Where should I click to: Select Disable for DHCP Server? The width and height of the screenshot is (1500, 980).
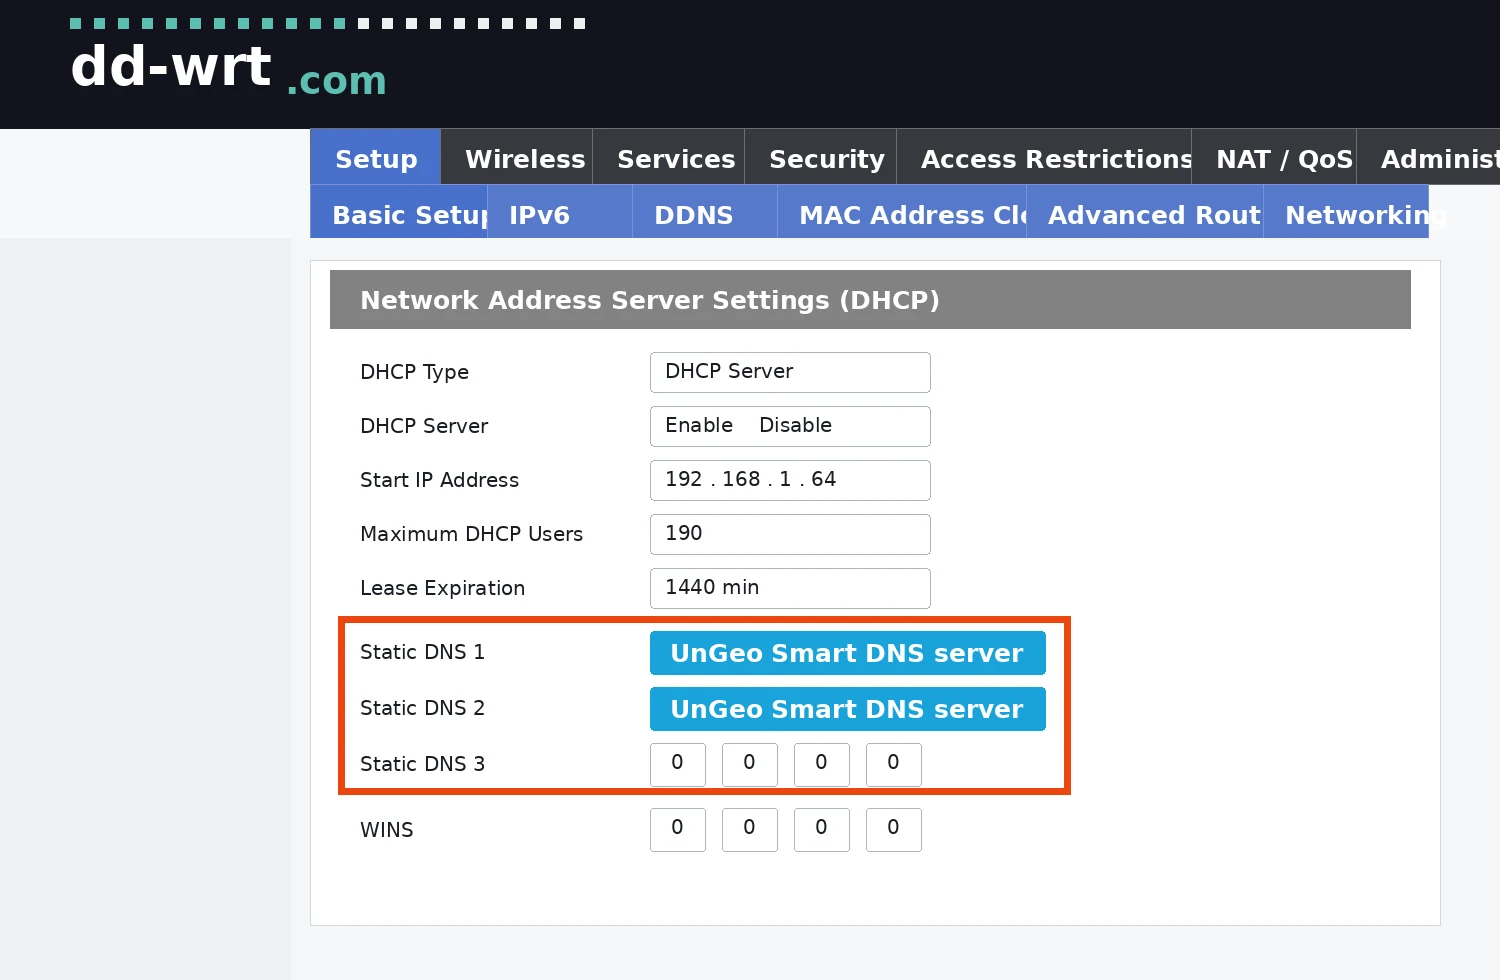(x=795, y=425)
